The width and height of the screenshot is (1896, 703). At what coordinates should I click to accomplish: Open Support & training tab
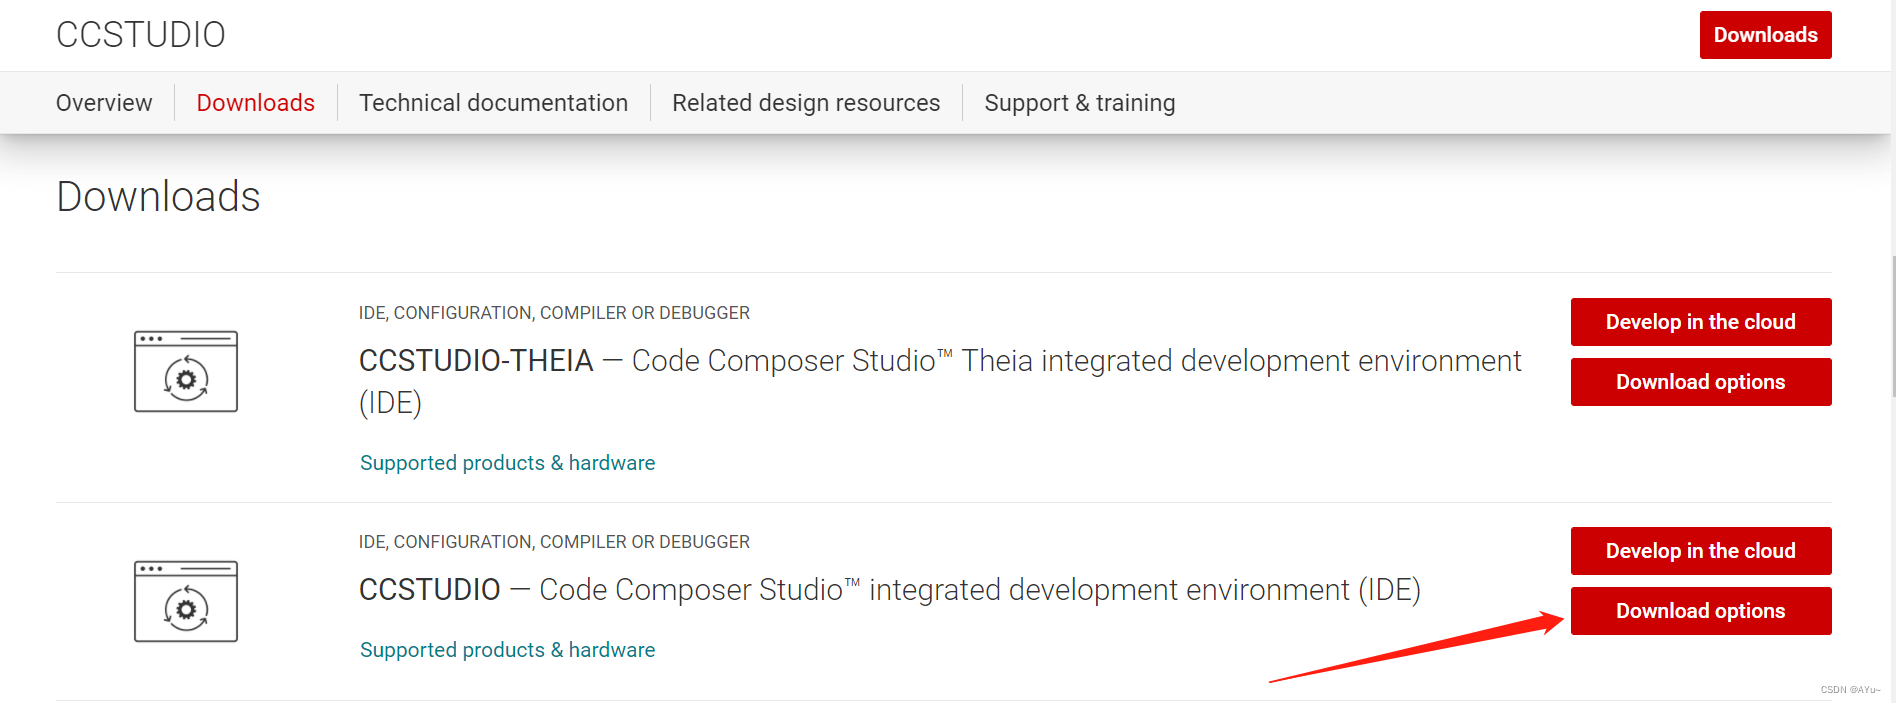[x=1080, y=103]
